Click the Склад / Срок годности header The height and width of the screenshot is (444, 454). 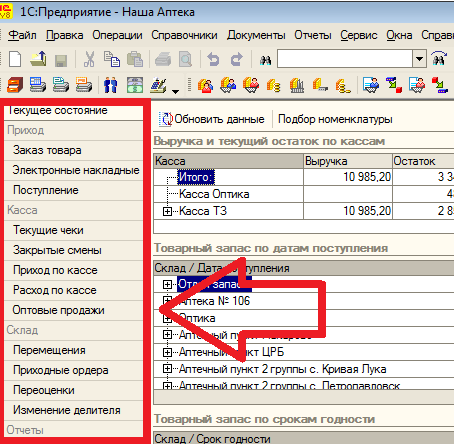coord(304,438)
